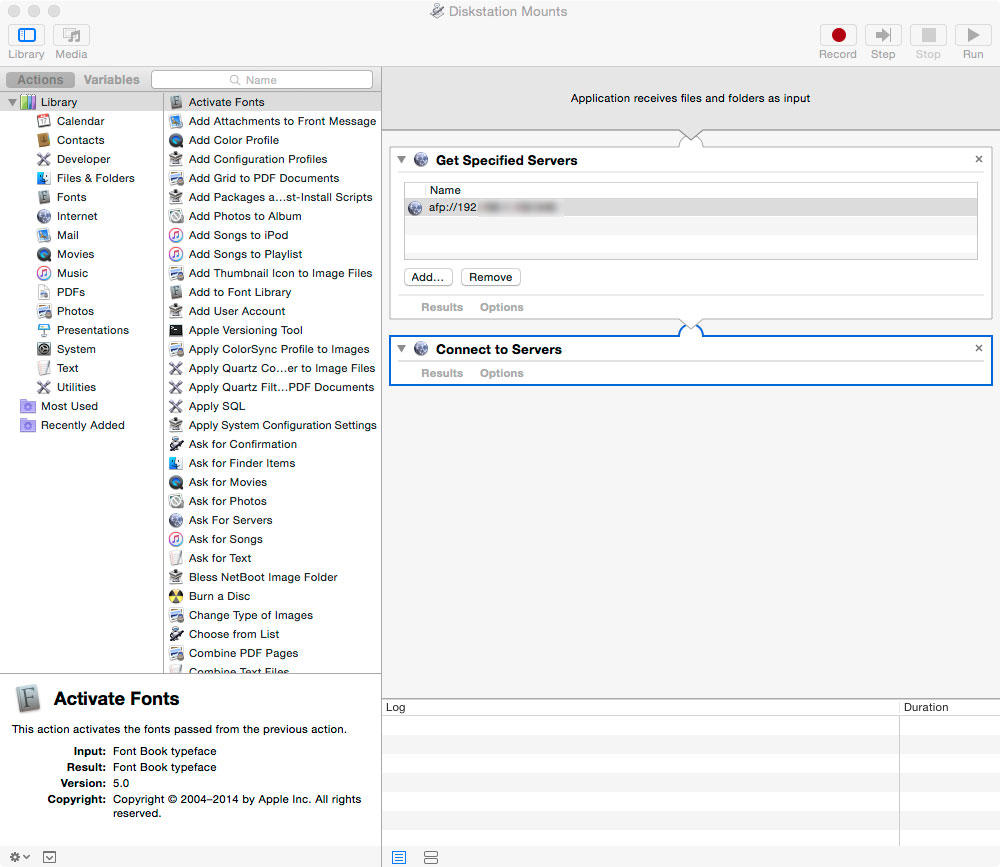Click the Duration column header
Image resolution: width=1000 pixels, height=867 pixels.
tap(949, 707)
